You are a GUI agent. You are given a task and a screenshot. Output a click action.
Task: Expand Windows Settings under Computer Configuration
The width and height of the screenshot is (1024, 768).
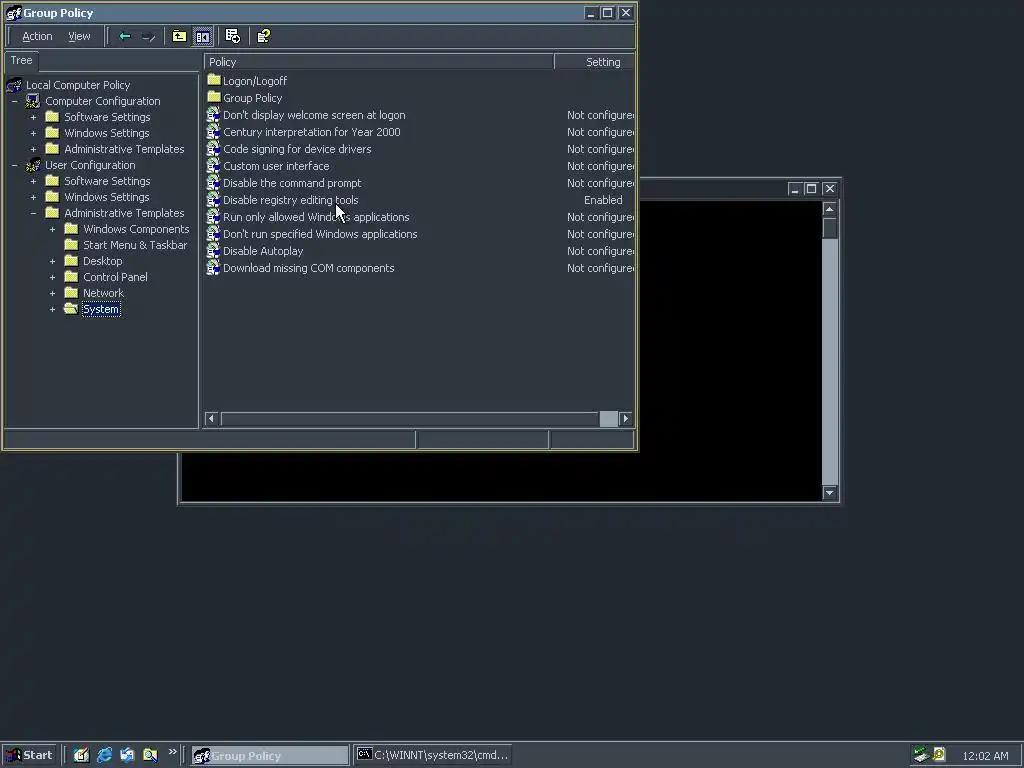pyautogui.click(x=33, y=133)
